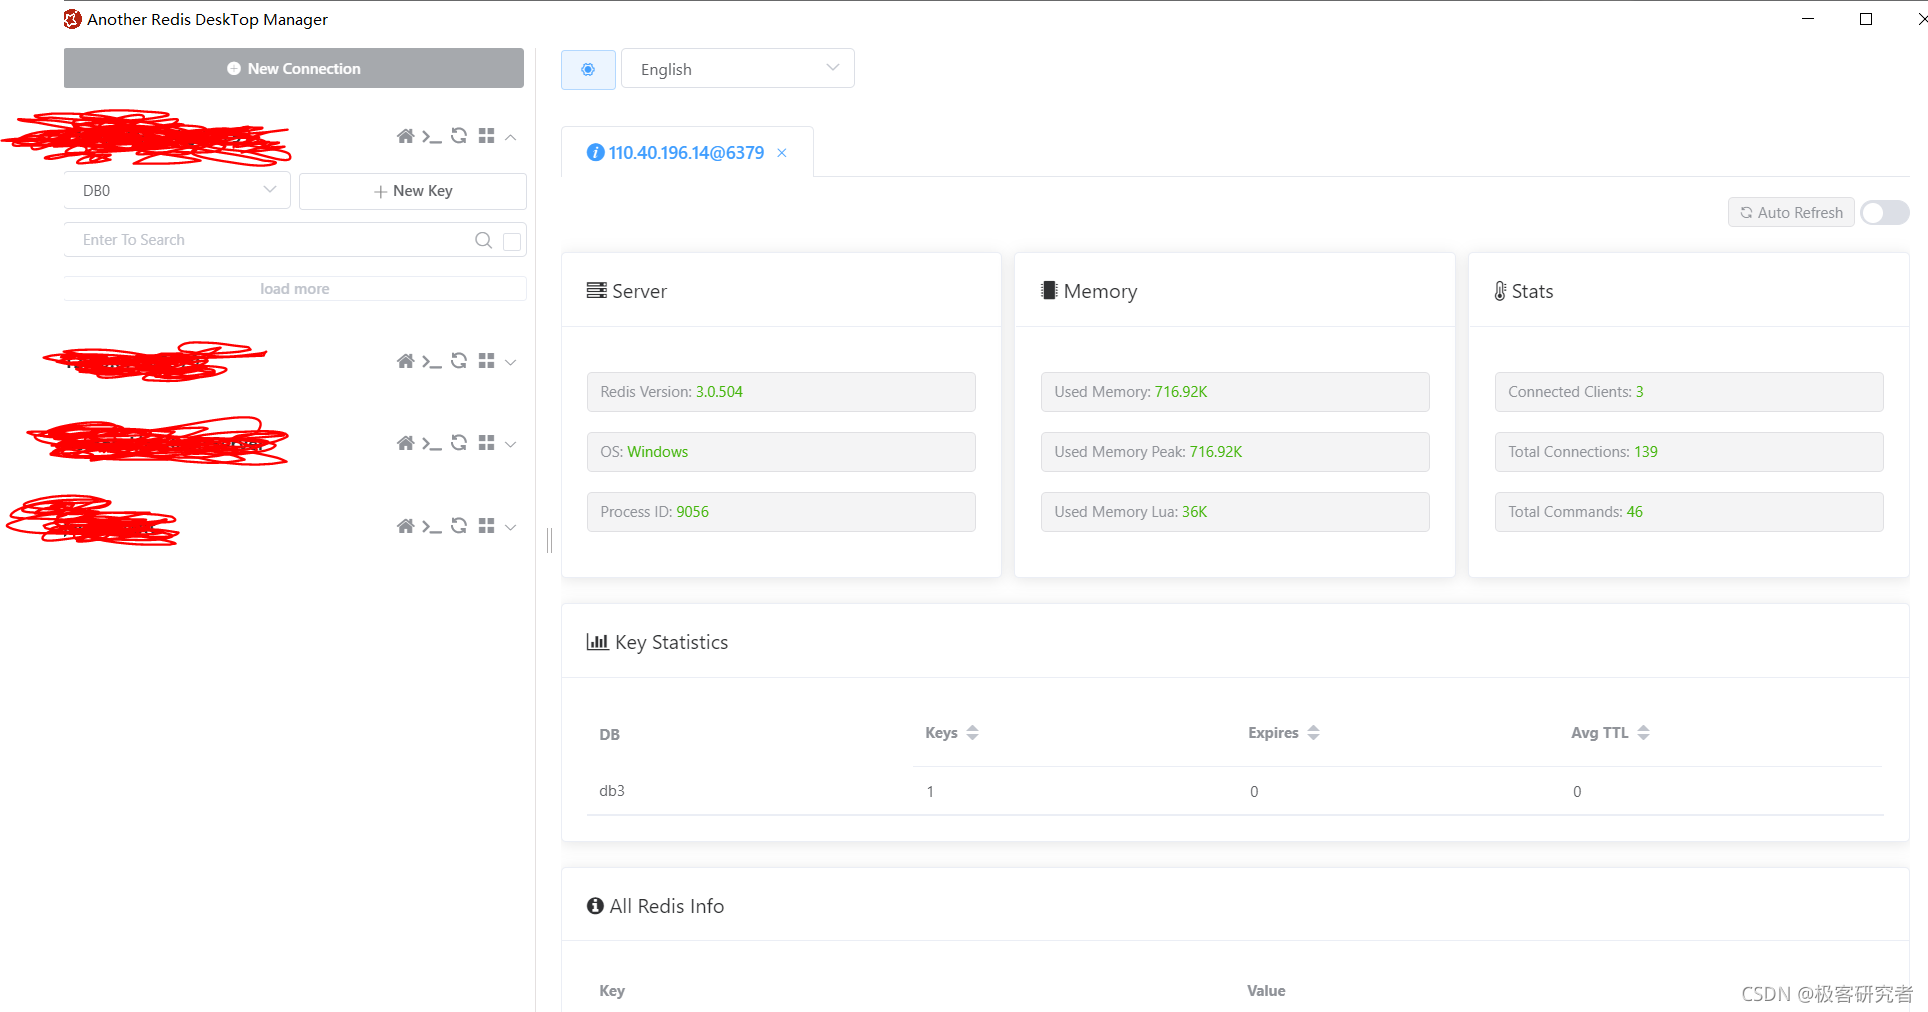Close the 110.40.196.14@6379 tab
Image resolution: width=1928 pixels, height=1012 pixels.
tap(782, 153)
